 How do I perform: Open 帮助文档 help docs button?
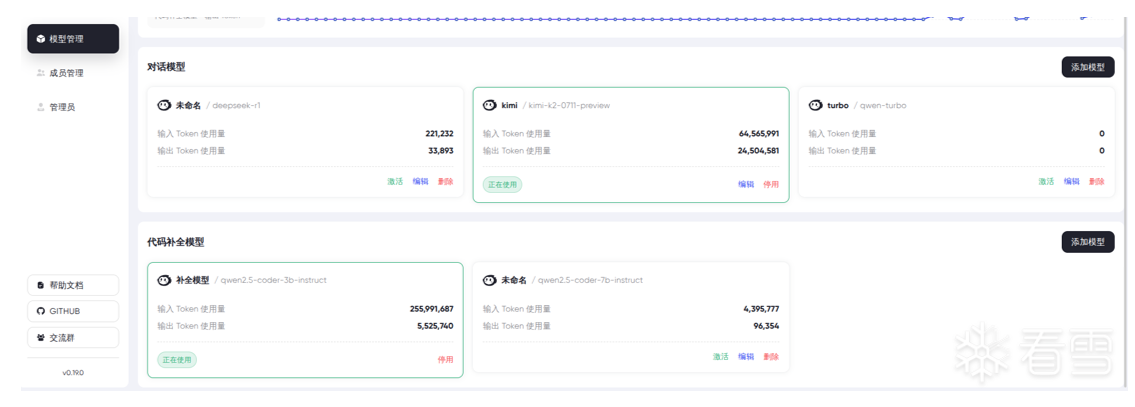click(x=73, y=285)
